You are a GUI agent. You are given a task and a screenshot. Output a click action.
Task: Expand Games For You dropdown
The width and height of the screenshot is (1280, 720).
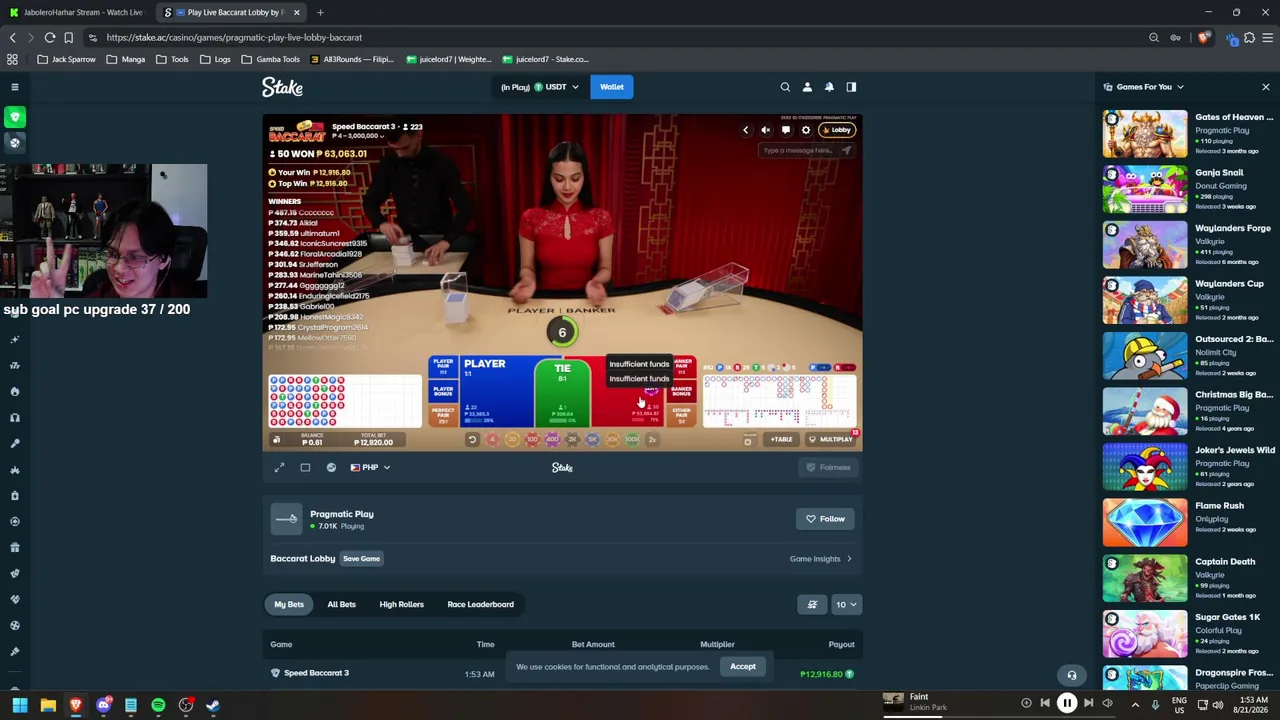1144,87
